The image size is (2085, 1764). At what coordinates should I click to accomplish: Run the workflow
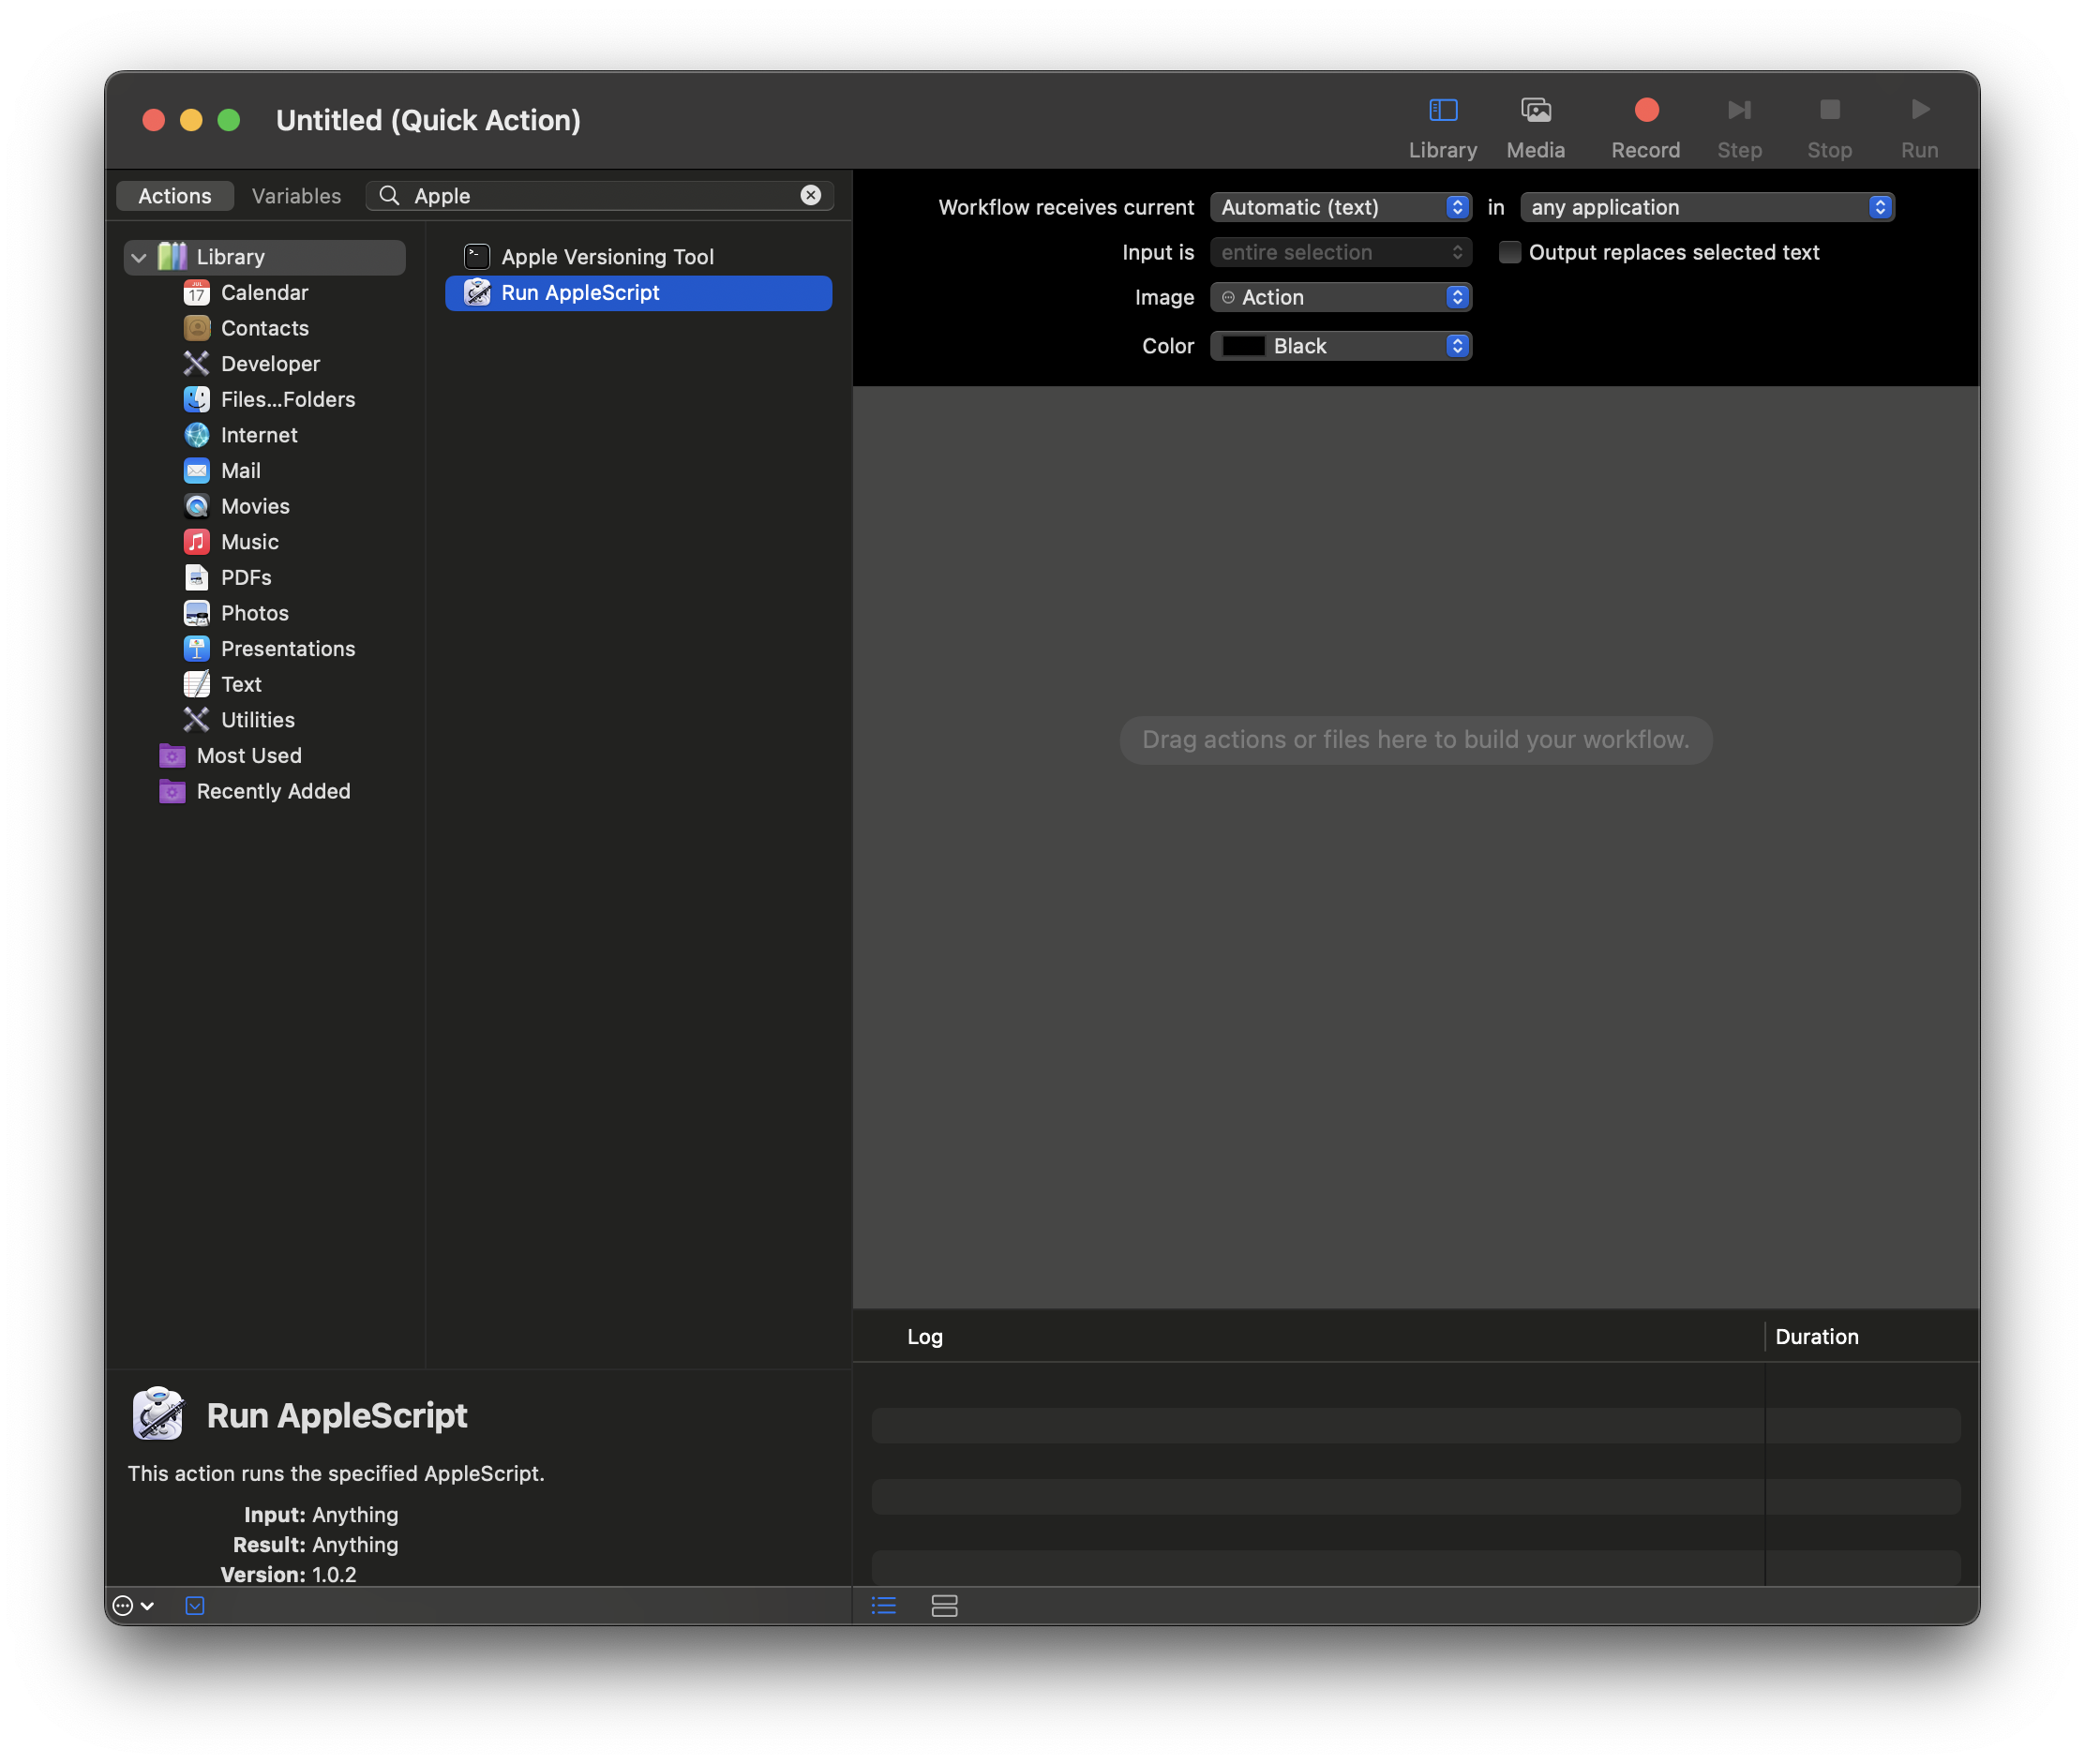coord(1919,127)
